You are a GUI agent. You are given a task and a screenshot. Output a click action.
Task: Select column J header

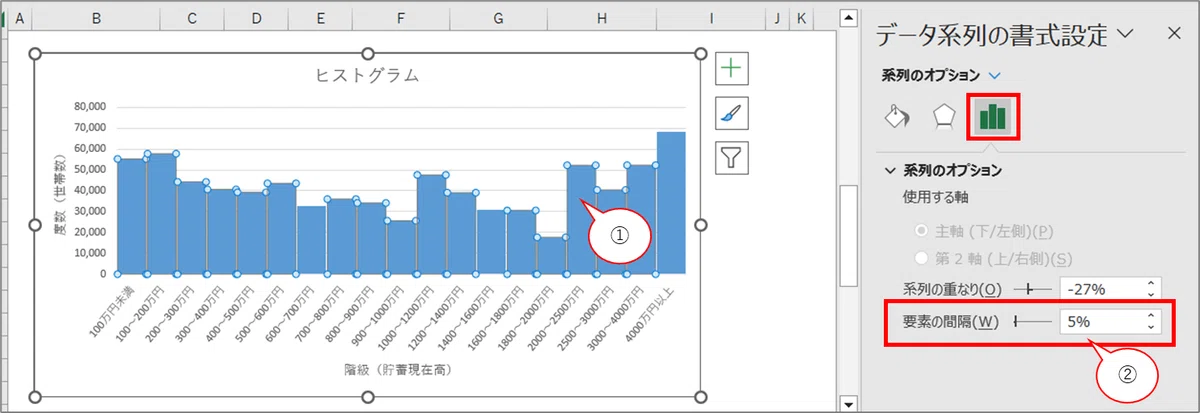click(x=777, y=18)
